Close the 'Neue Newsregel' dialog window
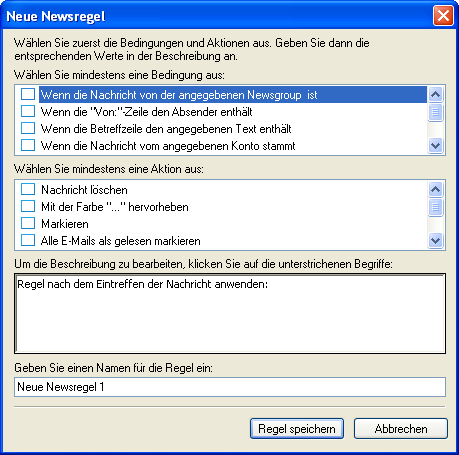Viewport: 459px width, 455px height. [x=443, y=15]
